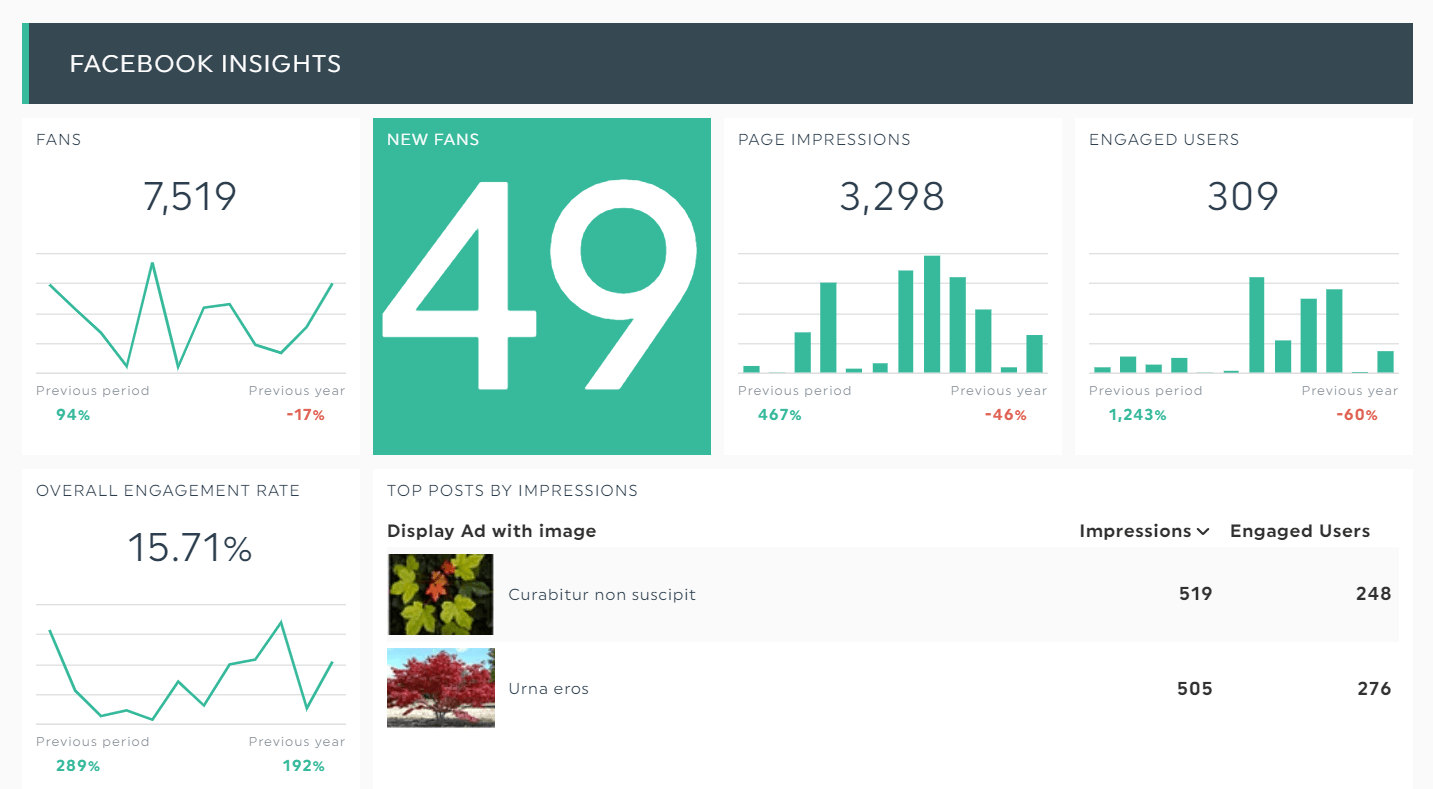The height and width of the screenshot is (789, 1433).
Task: Click the Fans total 7,519
Action: pos(190,196)
